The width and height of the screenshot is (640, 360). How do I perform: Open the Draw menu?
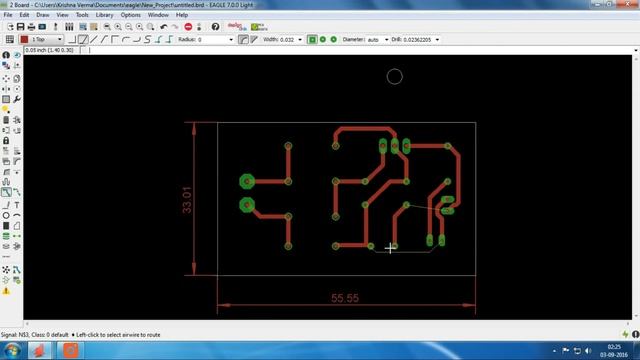pos(42,15)
